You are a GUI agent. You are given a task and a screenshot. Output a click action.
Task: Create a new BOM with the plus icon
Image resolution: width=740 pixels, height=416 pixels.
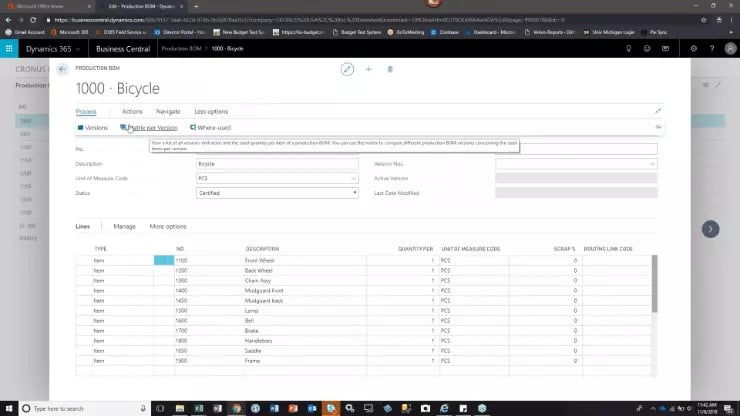(369, 69)
